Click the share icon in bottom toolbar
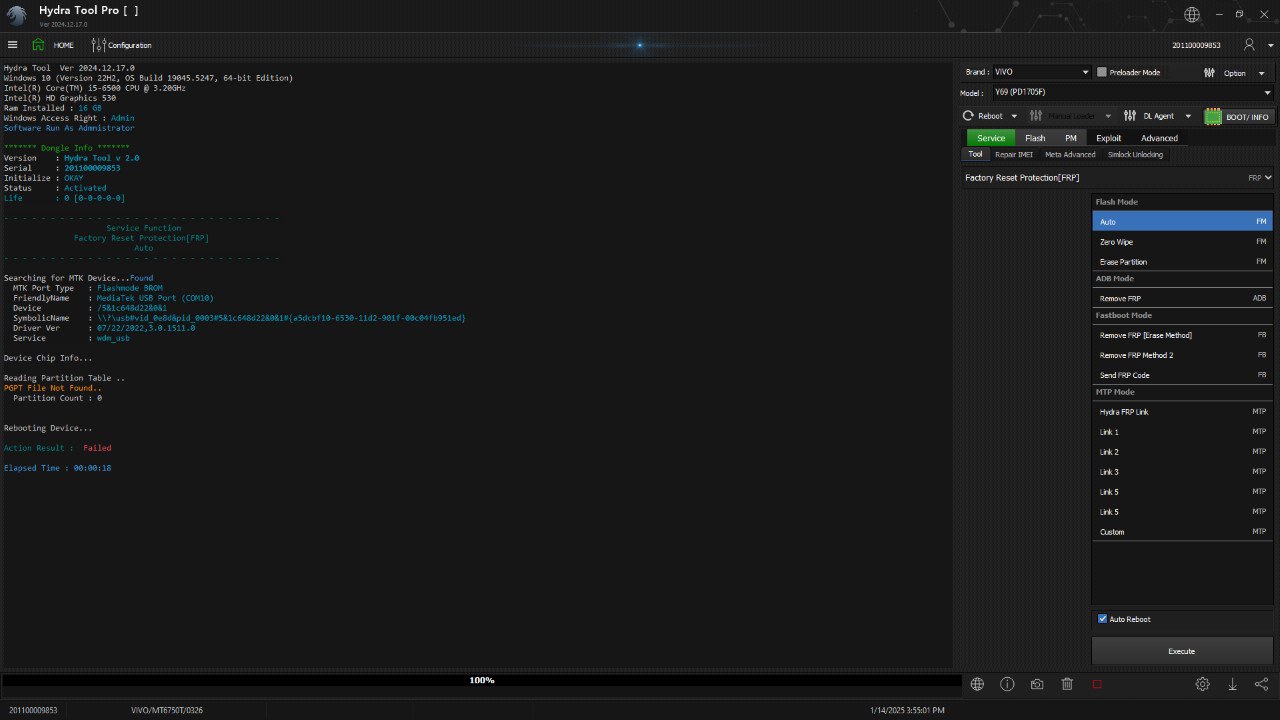This screenshot has width=1280, height=720. [x=1261, y=684]
